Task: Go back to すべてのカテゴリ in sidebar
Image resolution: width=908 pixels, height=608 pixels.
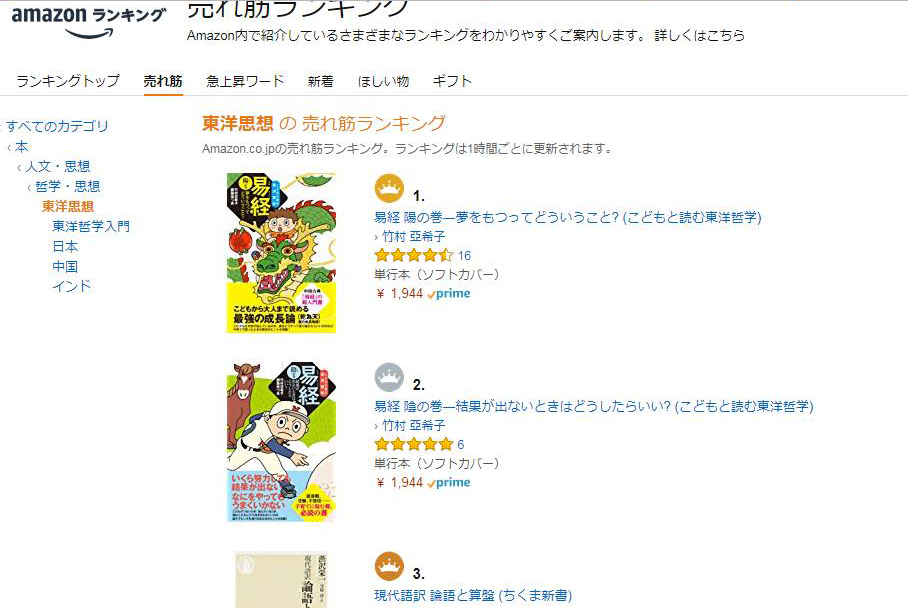Action: [x=57, y=126]
